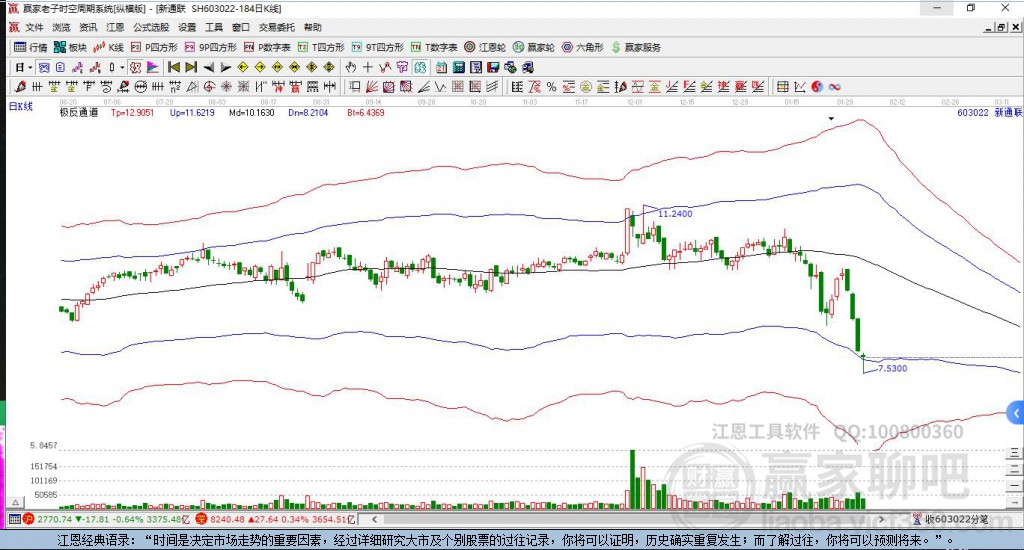This screenshot has height=550, width=1024.
Task: Open the 文件 menu
Action: point(34,27)
